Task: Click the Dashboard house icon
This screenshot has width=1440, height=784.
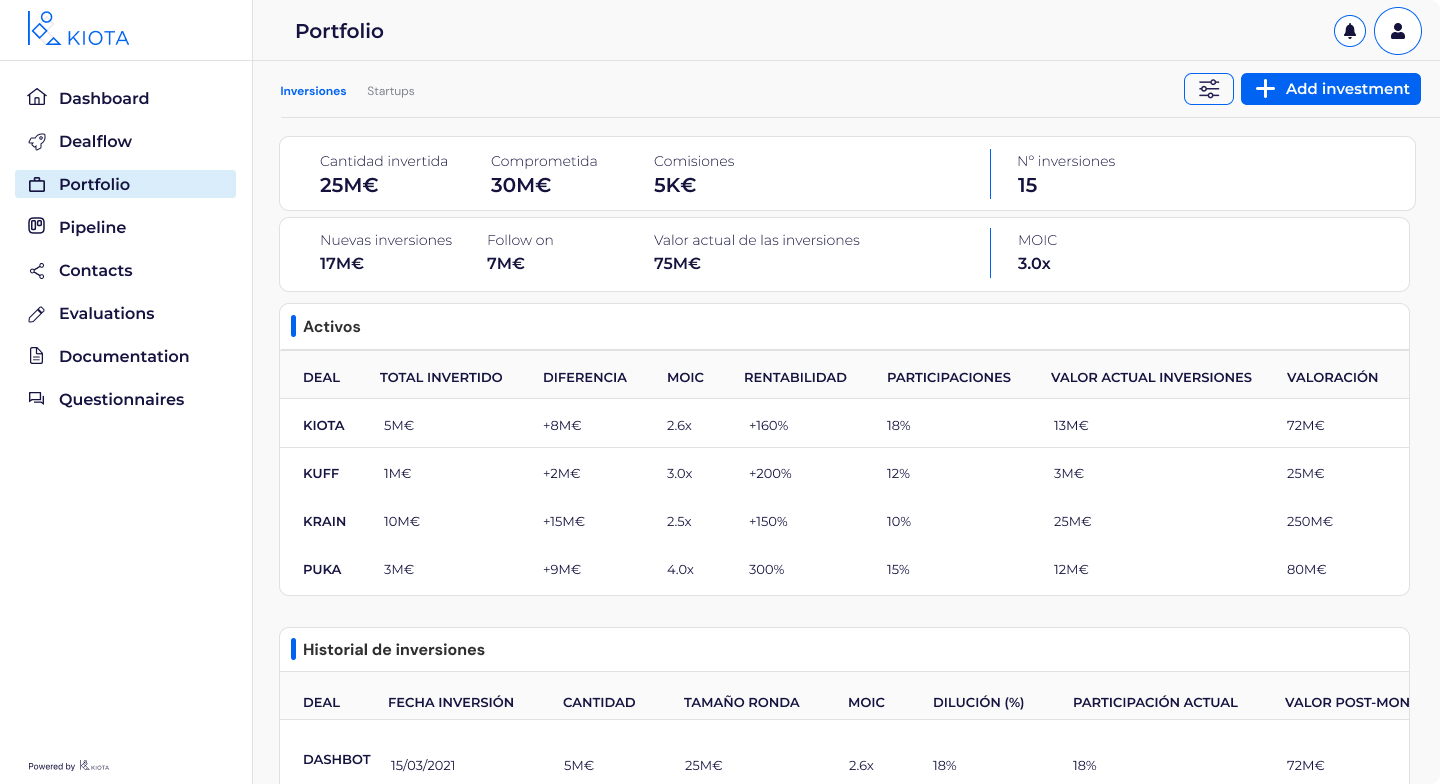Action: tap(37, 98)
